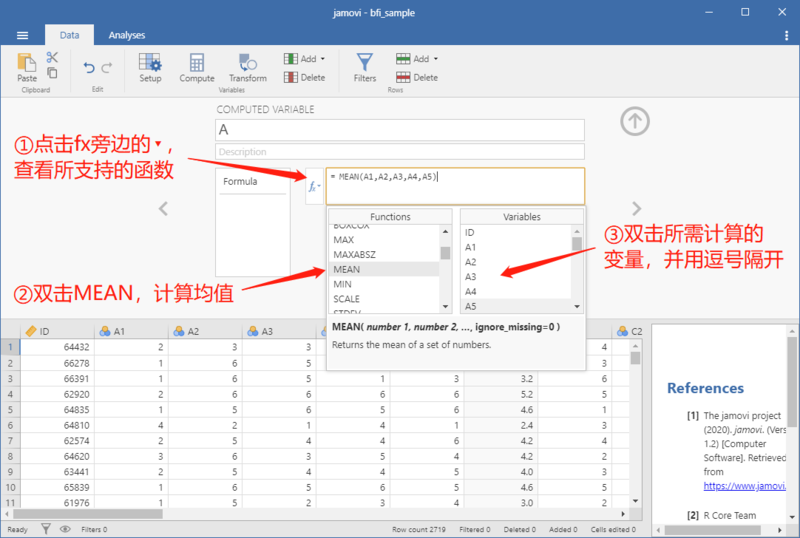
Task: Click the Undo arrow icon
Action: [x=89, y=67]
